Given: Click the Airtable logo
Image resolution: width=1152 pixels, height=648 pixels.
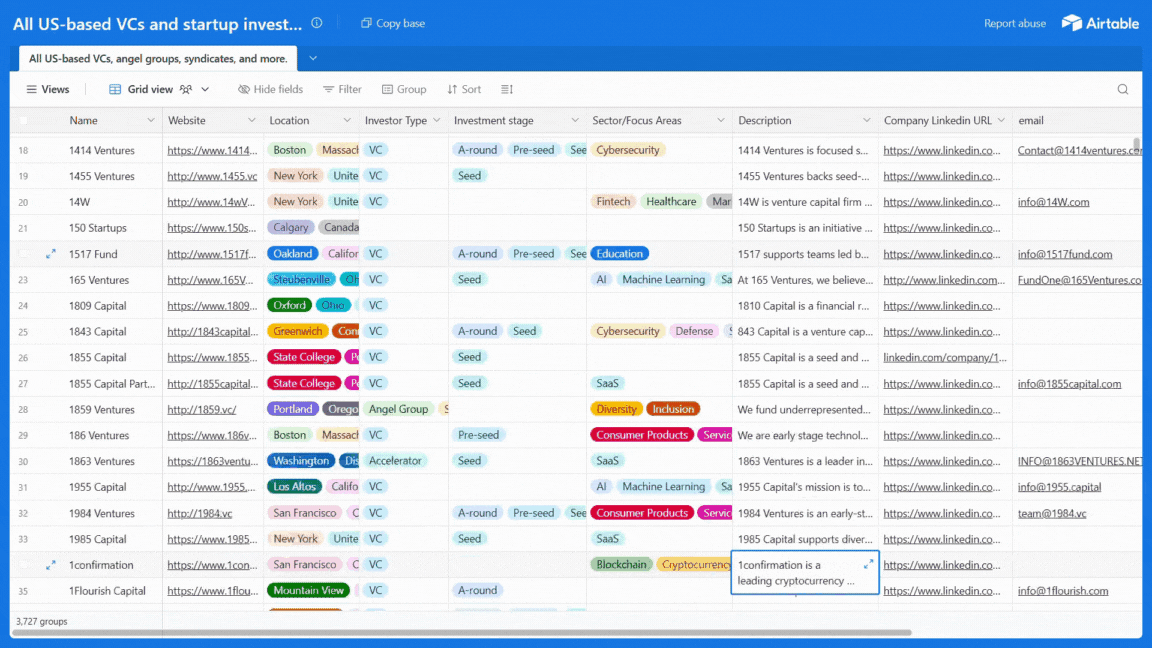Looking at the screenshot, I should coord(1100,23).
